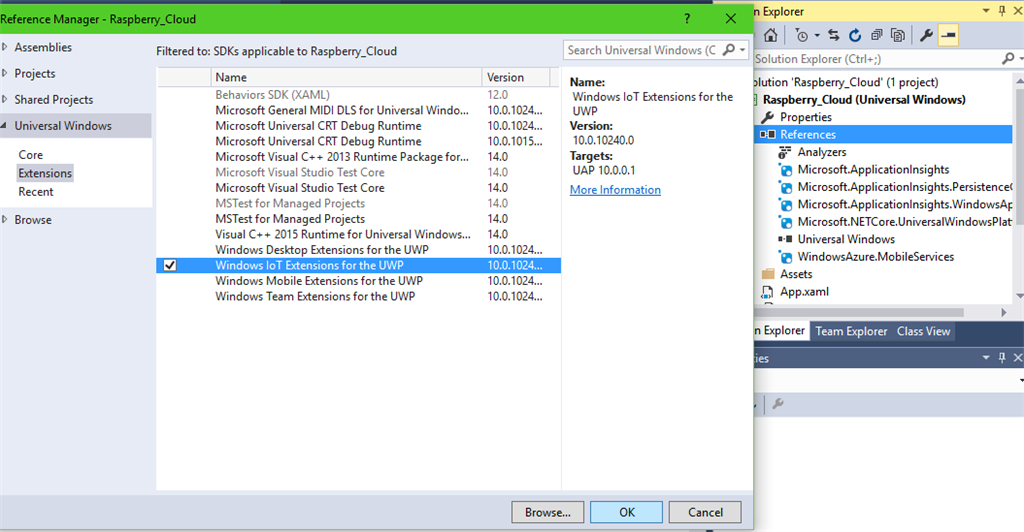Select Microsoft General MIDI DLS row
Viewport: 1024px width, 532px height.
pos(358,110)
